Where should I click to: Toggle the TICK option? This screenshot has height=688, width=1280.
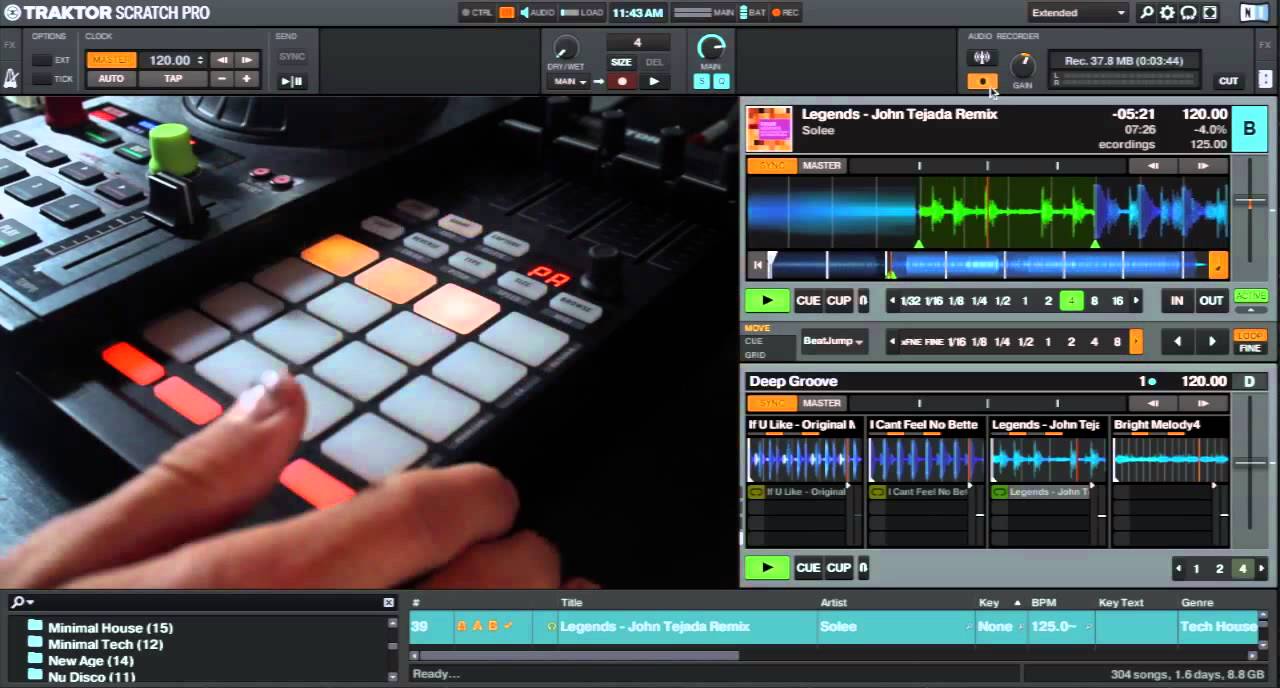[43, 79]
